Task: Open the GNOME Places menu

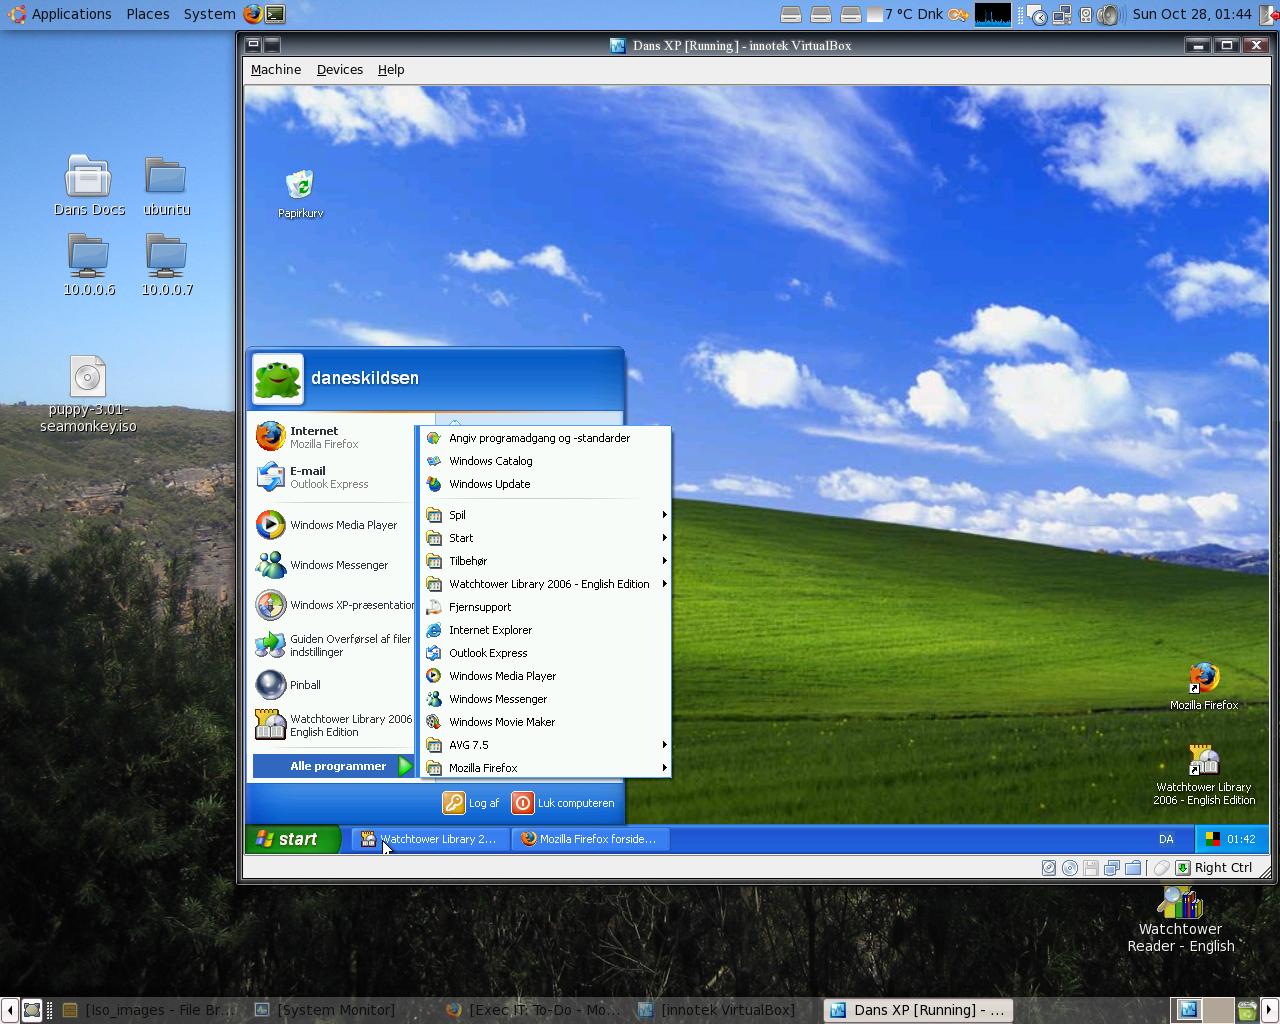Action: tap(147, 14)
